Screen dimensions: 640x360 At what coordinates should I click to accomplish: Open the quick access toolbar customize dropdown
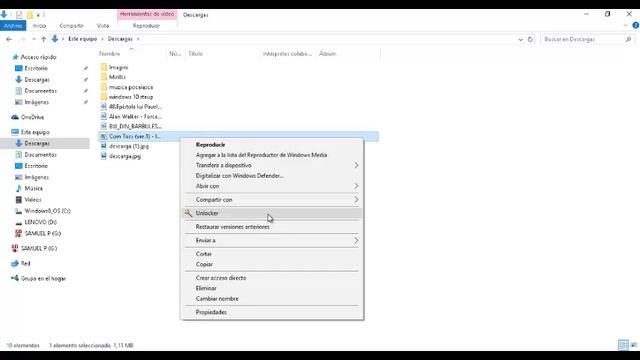pos(38,15)
